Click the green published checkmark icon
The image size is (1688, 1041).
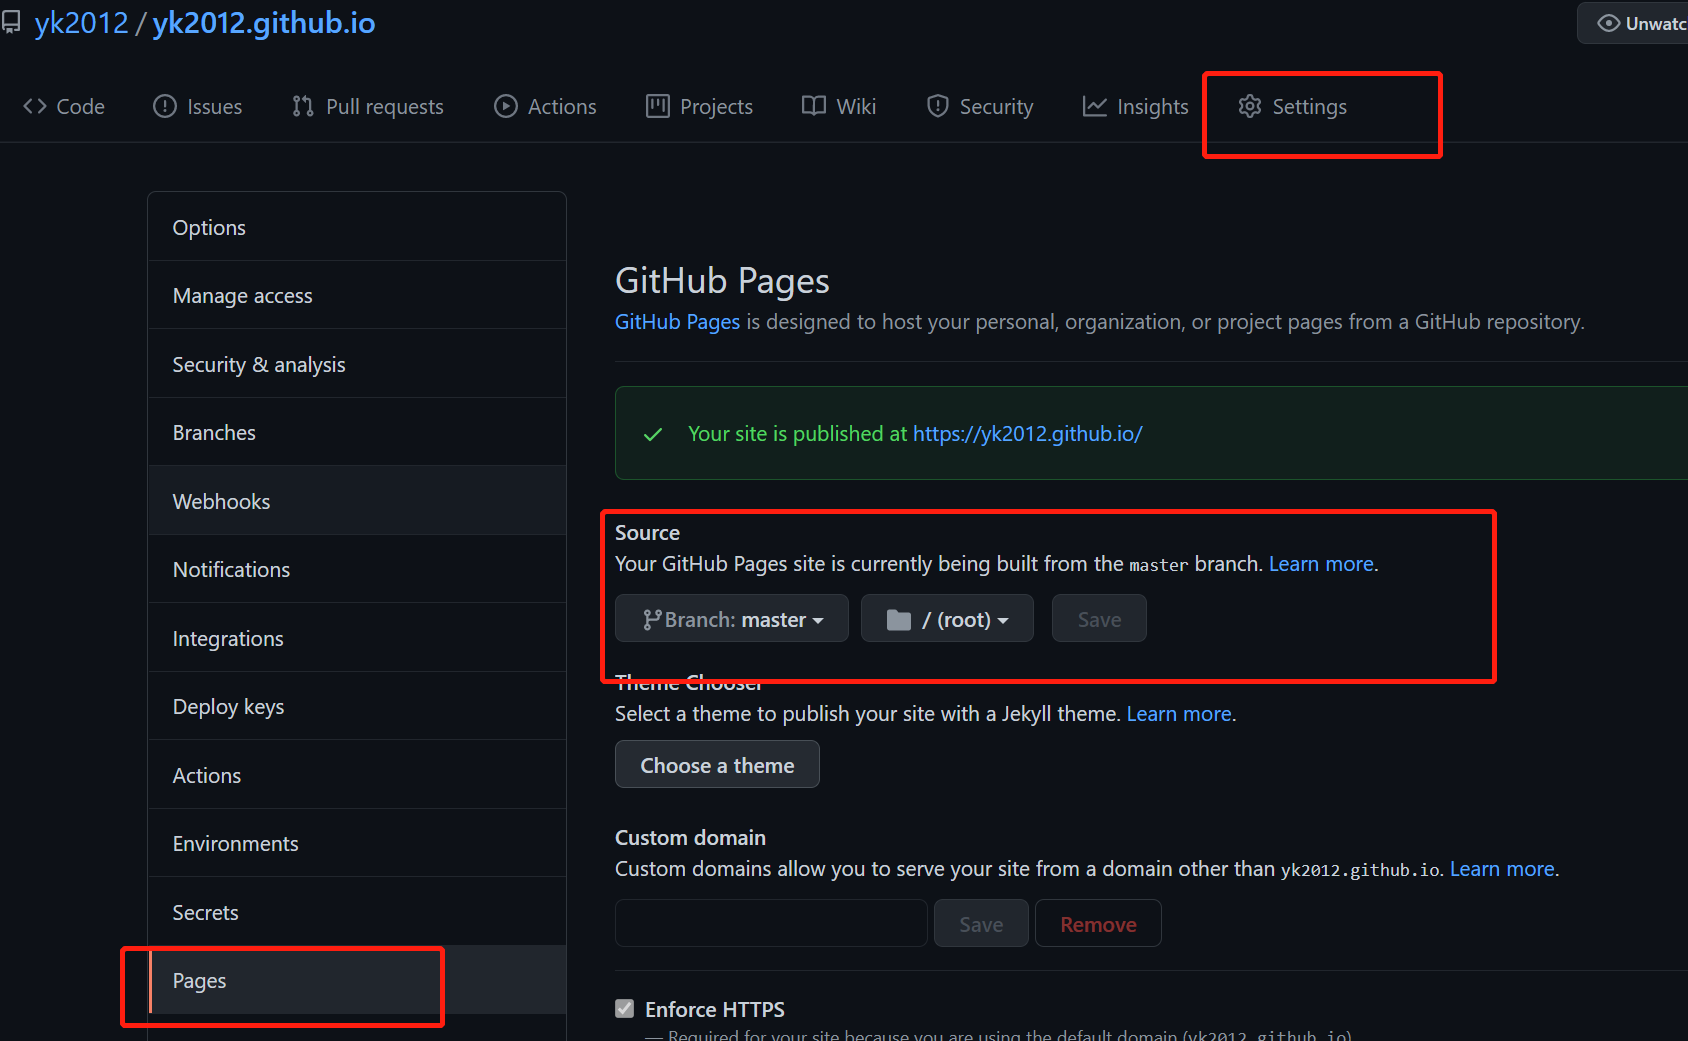click(653, 434)
